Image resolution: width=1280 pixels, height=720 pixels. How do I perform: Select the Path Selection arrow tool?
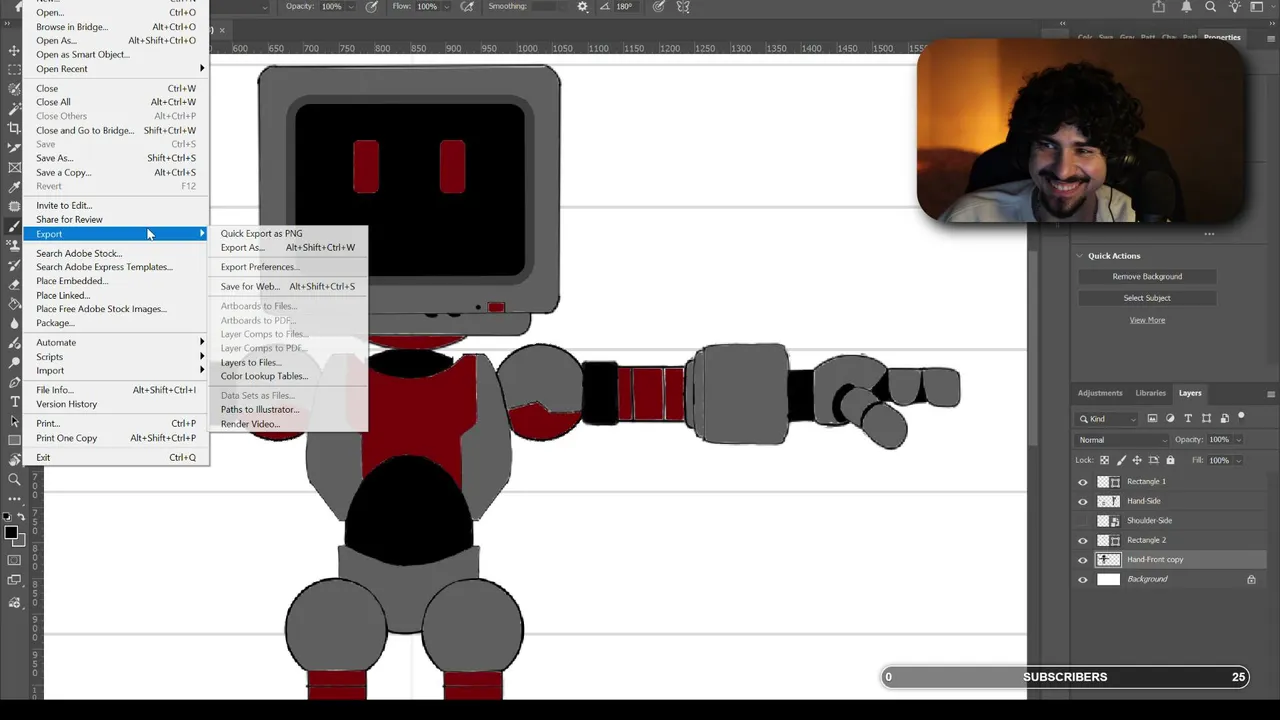point(14,421)
